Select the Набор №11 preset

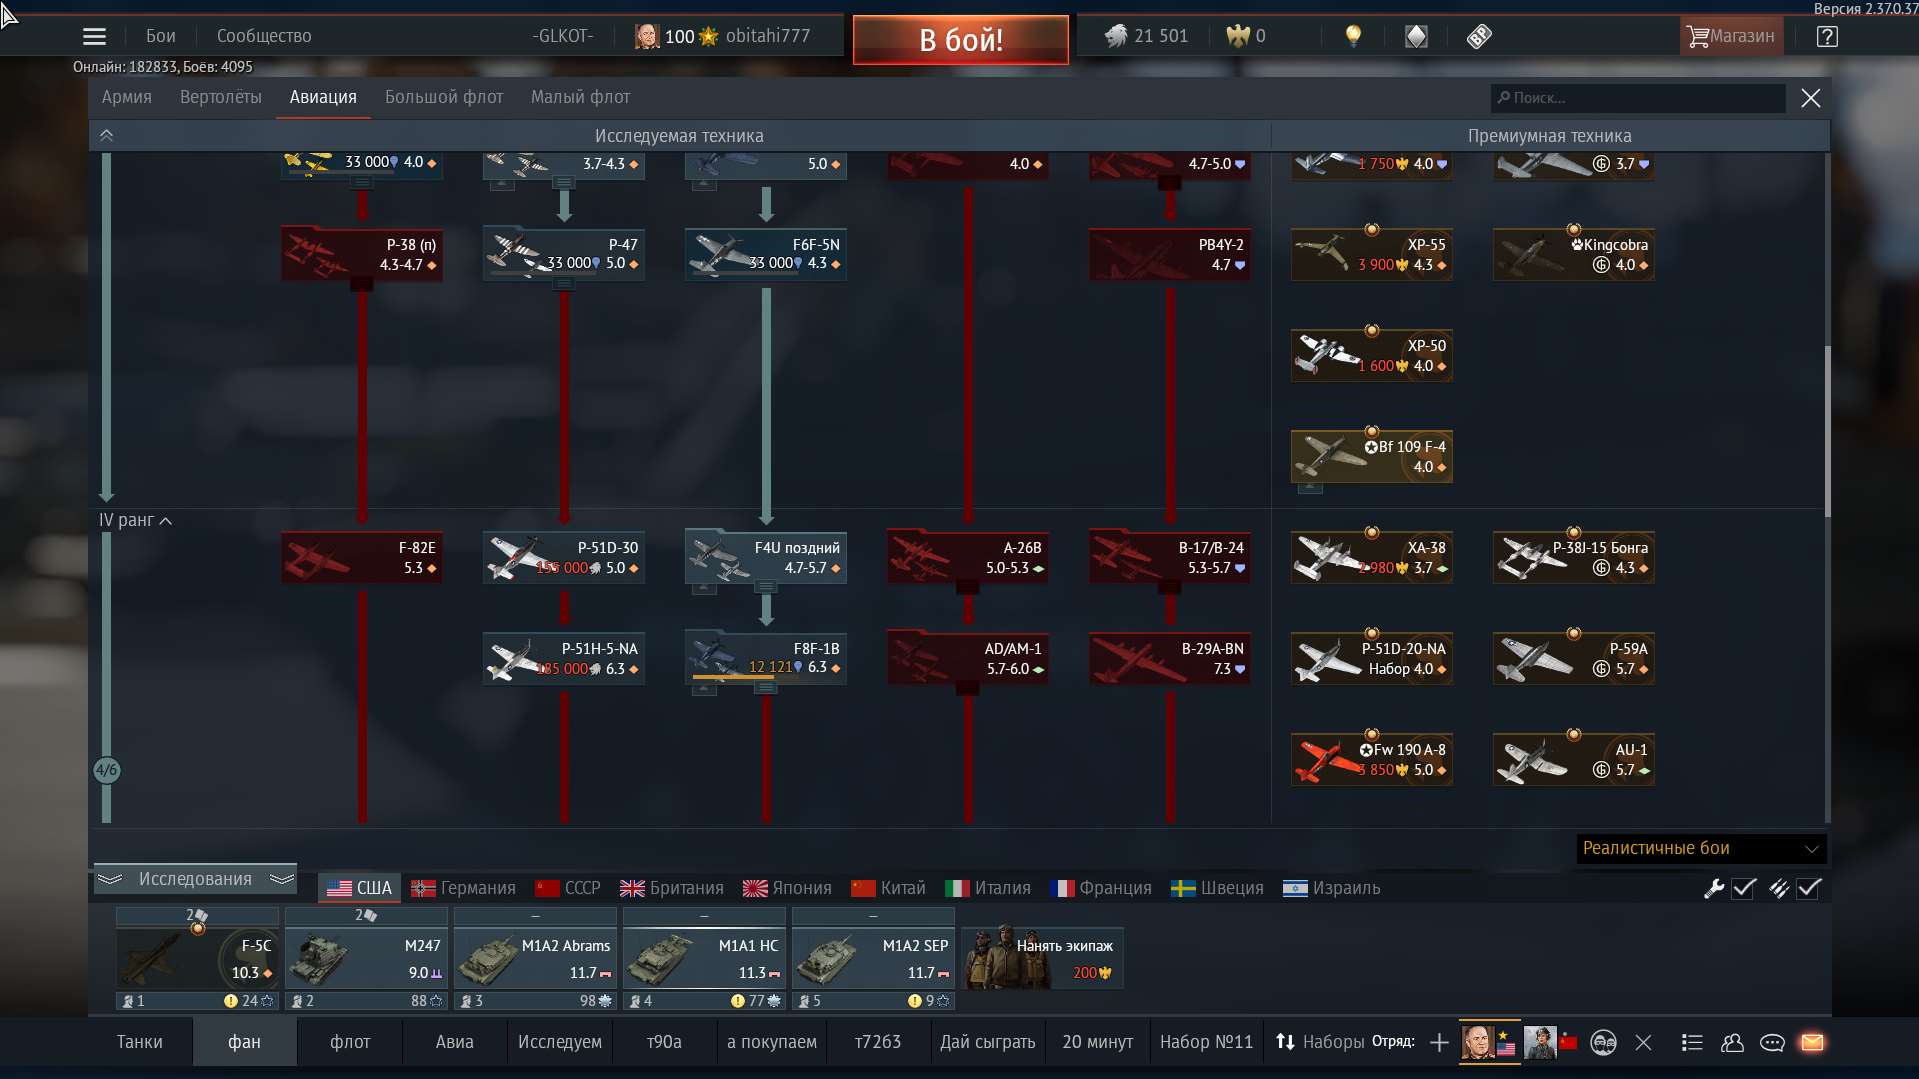[x=1206, y=1042]
